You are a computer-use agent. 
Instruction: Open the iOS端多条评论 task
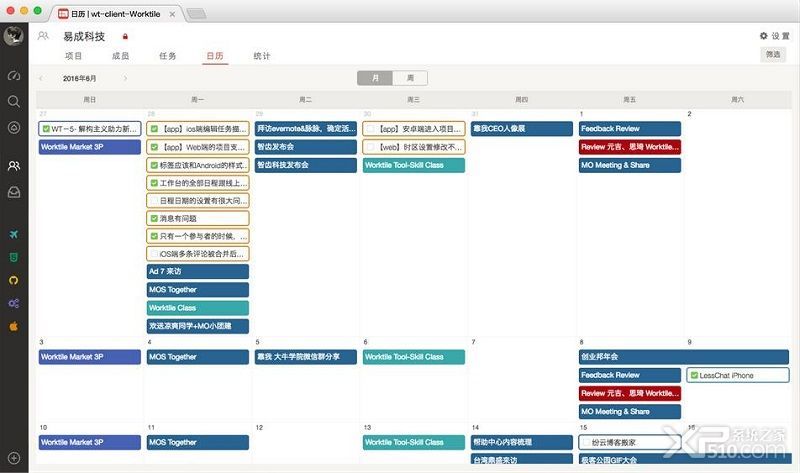click(198, 254)
